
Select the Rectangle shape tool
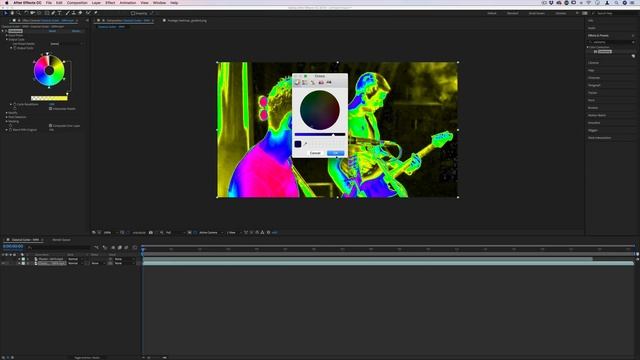point(47,13)
